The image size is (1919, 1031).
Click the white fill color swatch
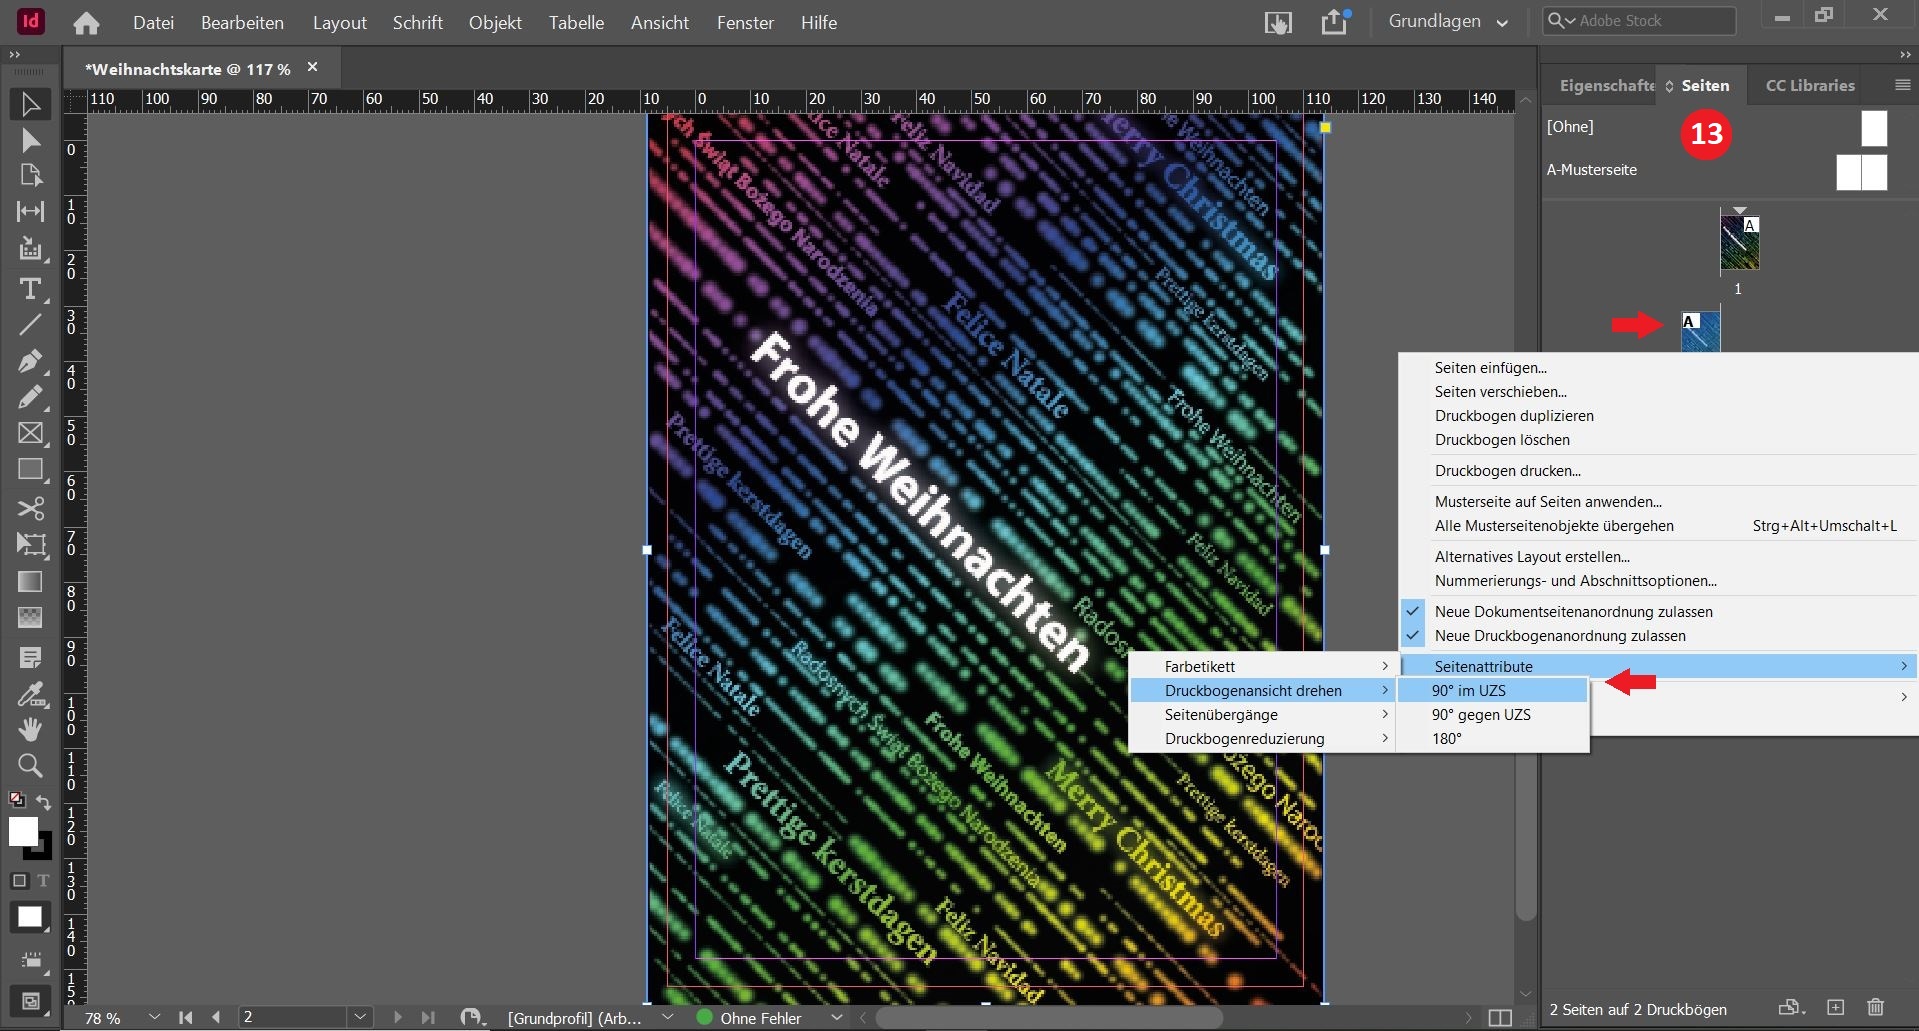pyautogui.click(x=23, y=831)
